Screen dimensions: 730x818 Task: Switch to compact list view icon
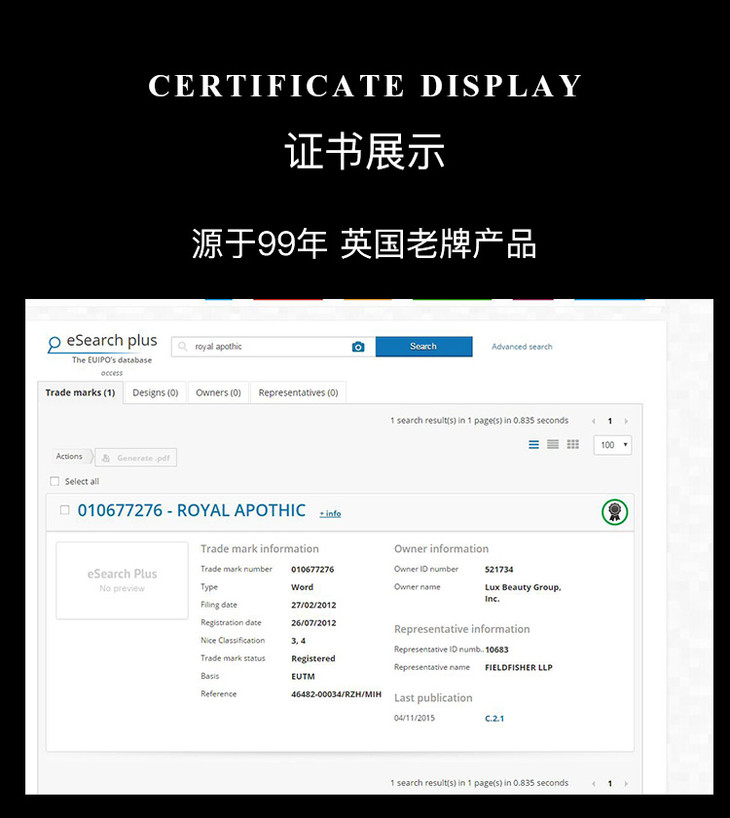coord(553,445)
